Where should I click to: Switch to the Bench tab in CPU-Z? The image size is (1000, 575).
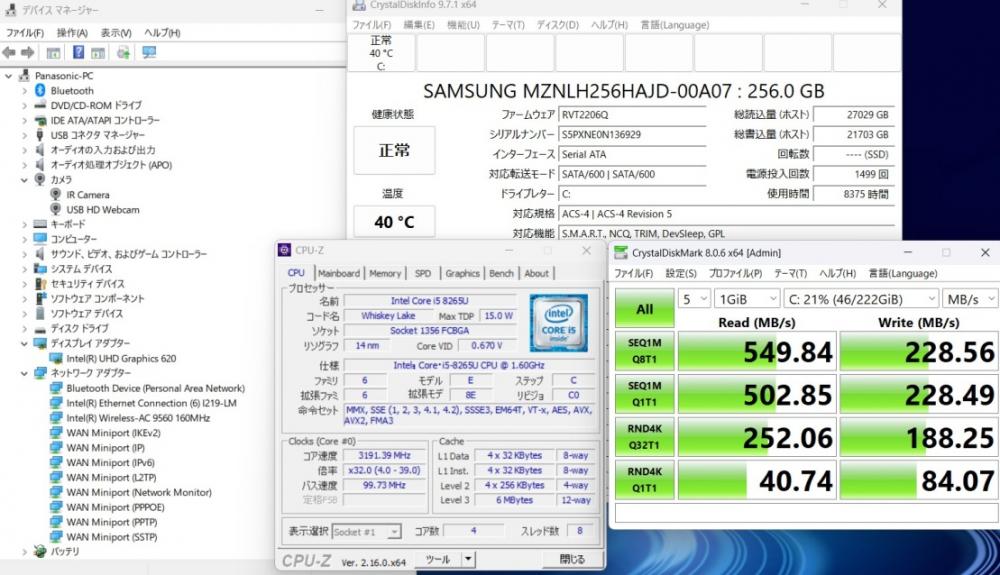[501, 273]
